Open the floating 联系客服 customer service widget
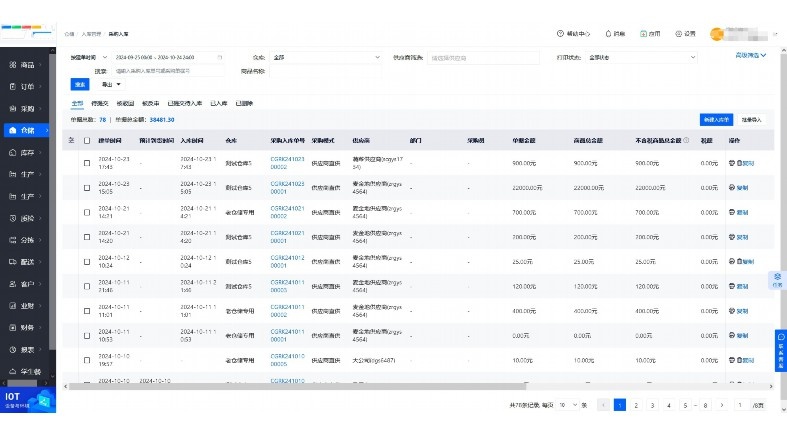This screenshot has height=435, width=787. (781, 351)
